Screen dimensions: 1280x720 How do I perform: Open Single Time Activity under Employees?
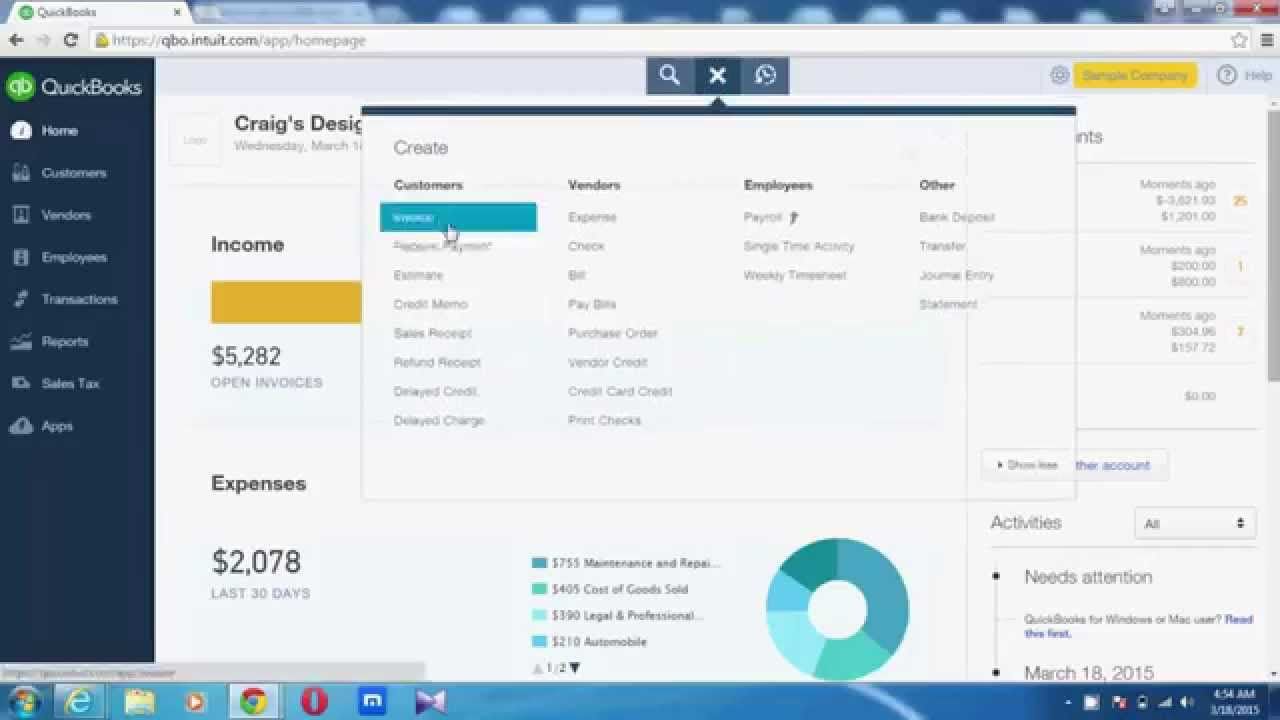pyautogui.click(x=799, y=246)
